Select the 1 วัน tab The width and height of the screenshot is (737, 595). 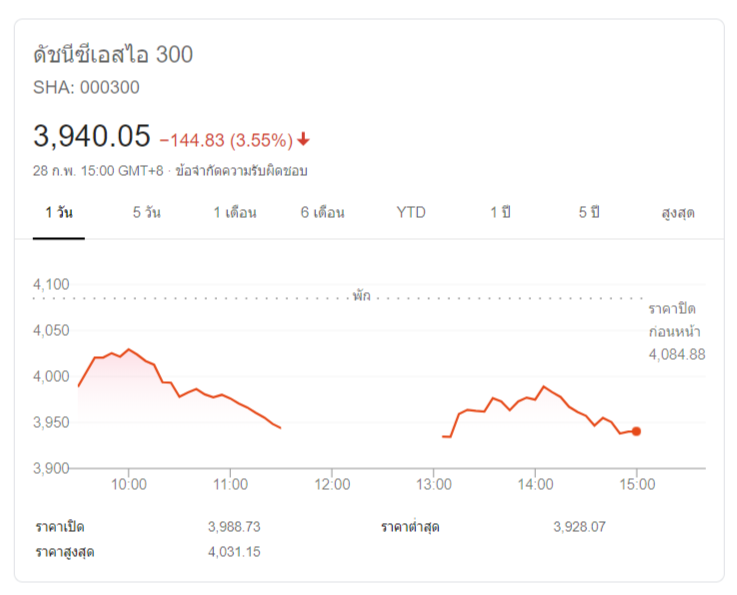click(x=59, y=213)
